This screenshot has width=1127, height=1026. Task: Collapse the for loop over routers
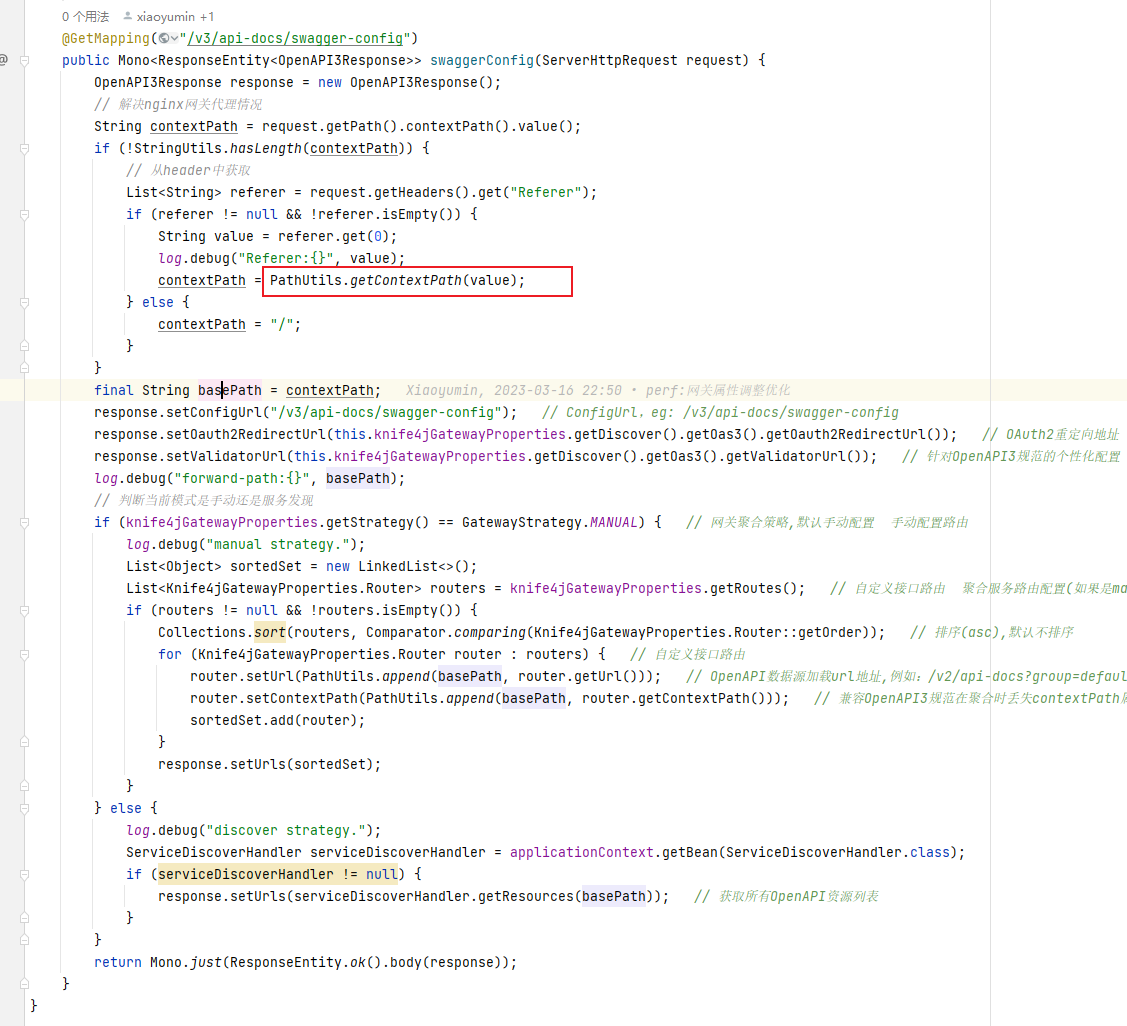pos(22,654)
